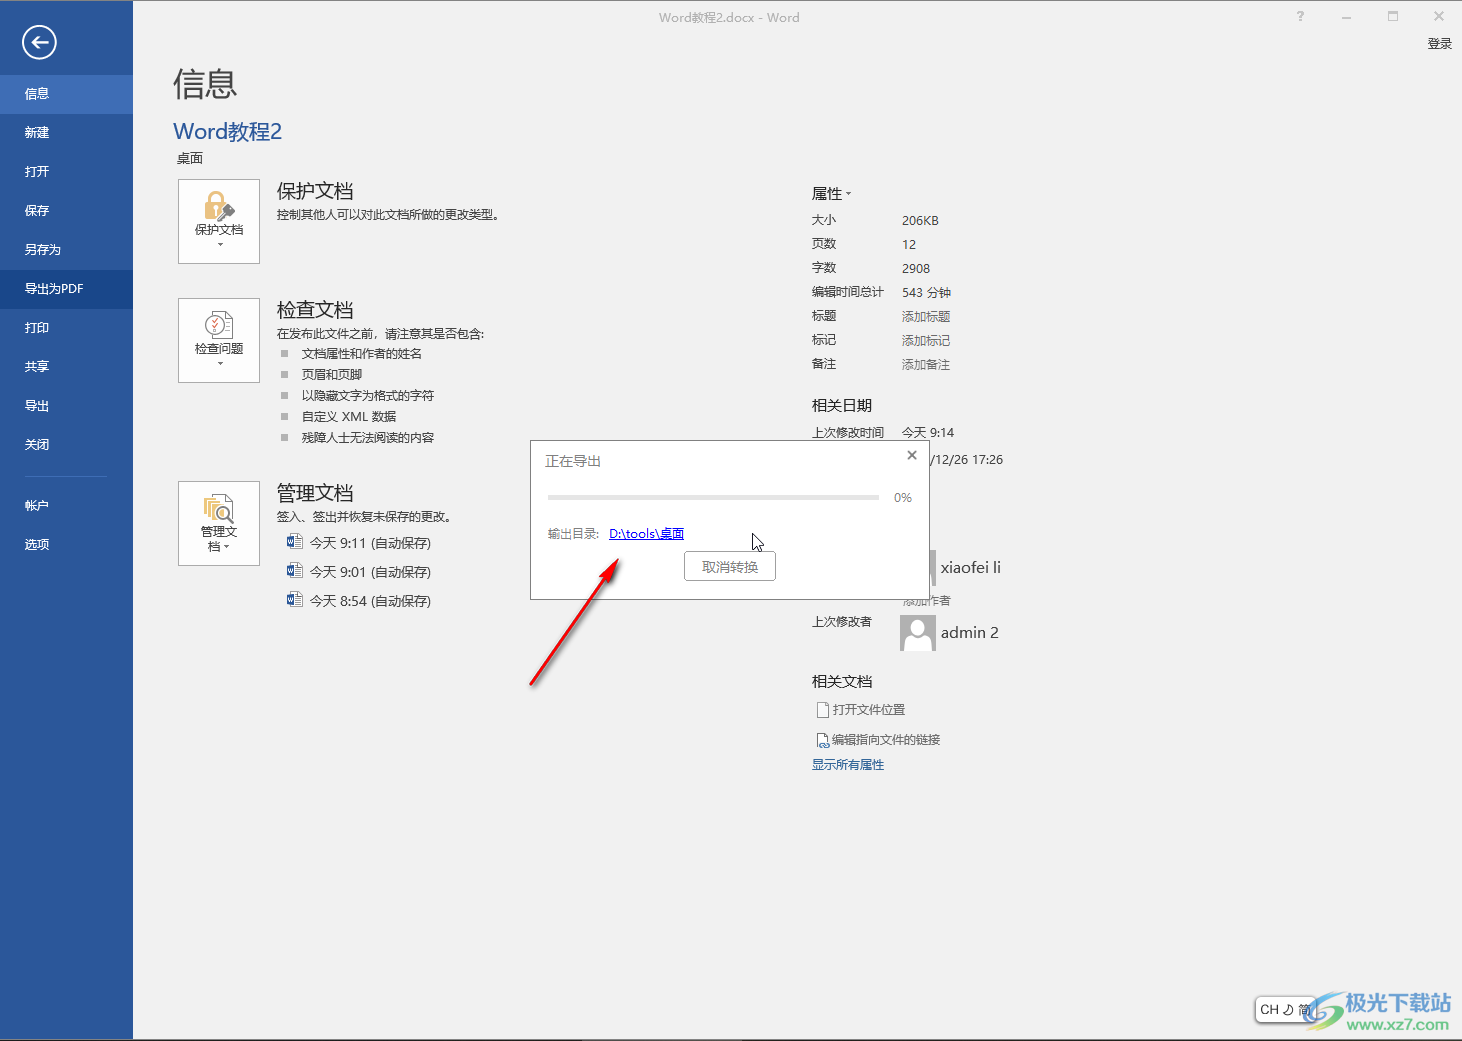1462x1041 pixels.
Task: Click 编辑指向文件的链接 link
Action: [x=886, y=740]
